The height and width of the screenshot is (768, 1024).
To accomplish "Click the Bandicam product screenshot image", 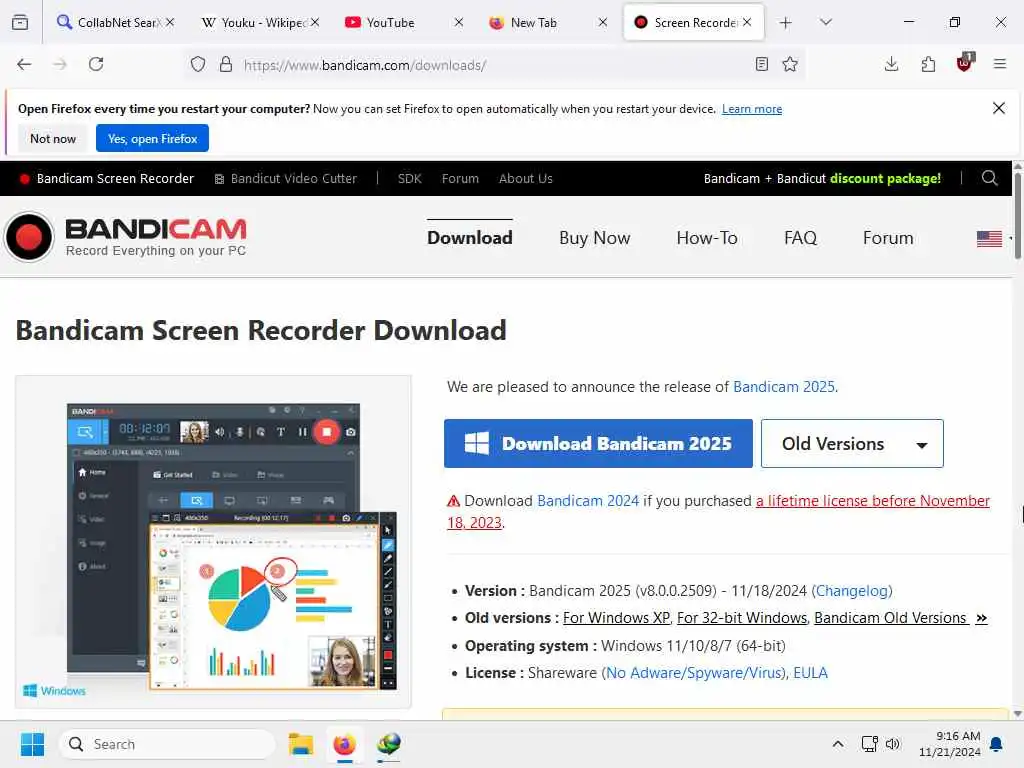I will tap(214, 542).
